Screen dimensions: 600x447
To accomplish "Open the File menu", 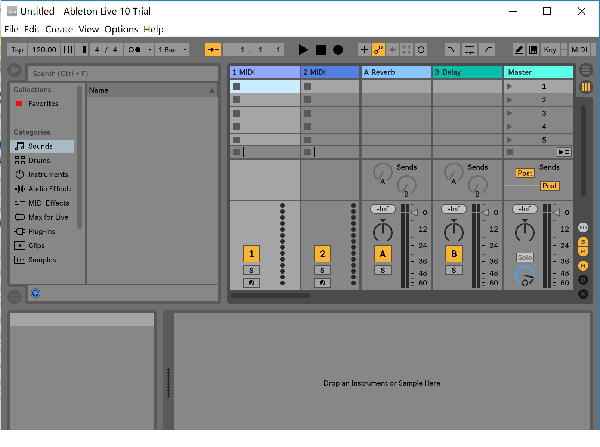I will point(11,30).
